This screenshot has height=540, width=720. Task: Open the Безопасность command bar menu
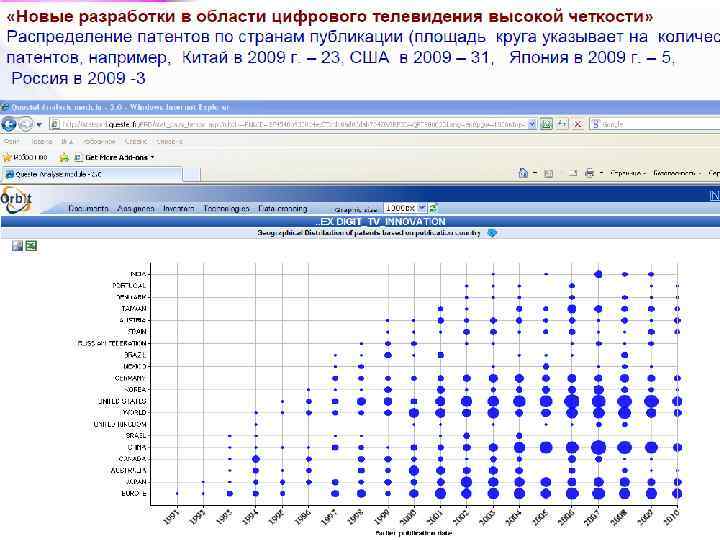pyautogui.click(x=677, y=174)
